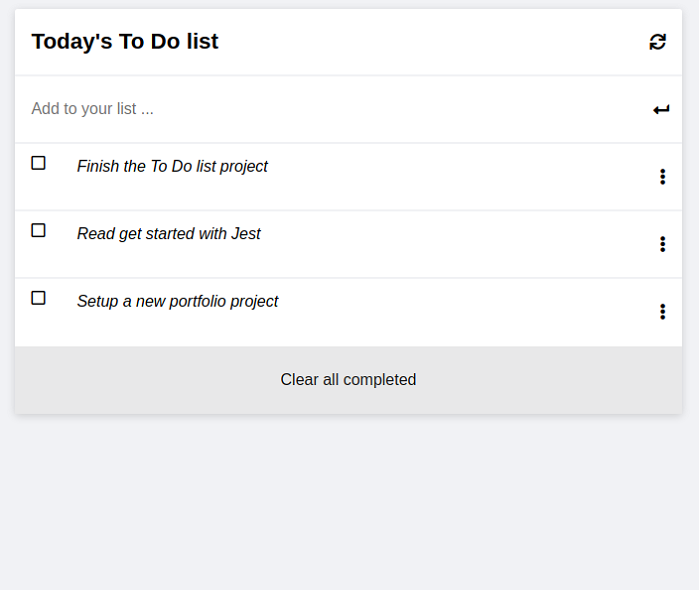
Task: Click the gray footer area left of 'Clear all completed'
Action: pos(147,380)
